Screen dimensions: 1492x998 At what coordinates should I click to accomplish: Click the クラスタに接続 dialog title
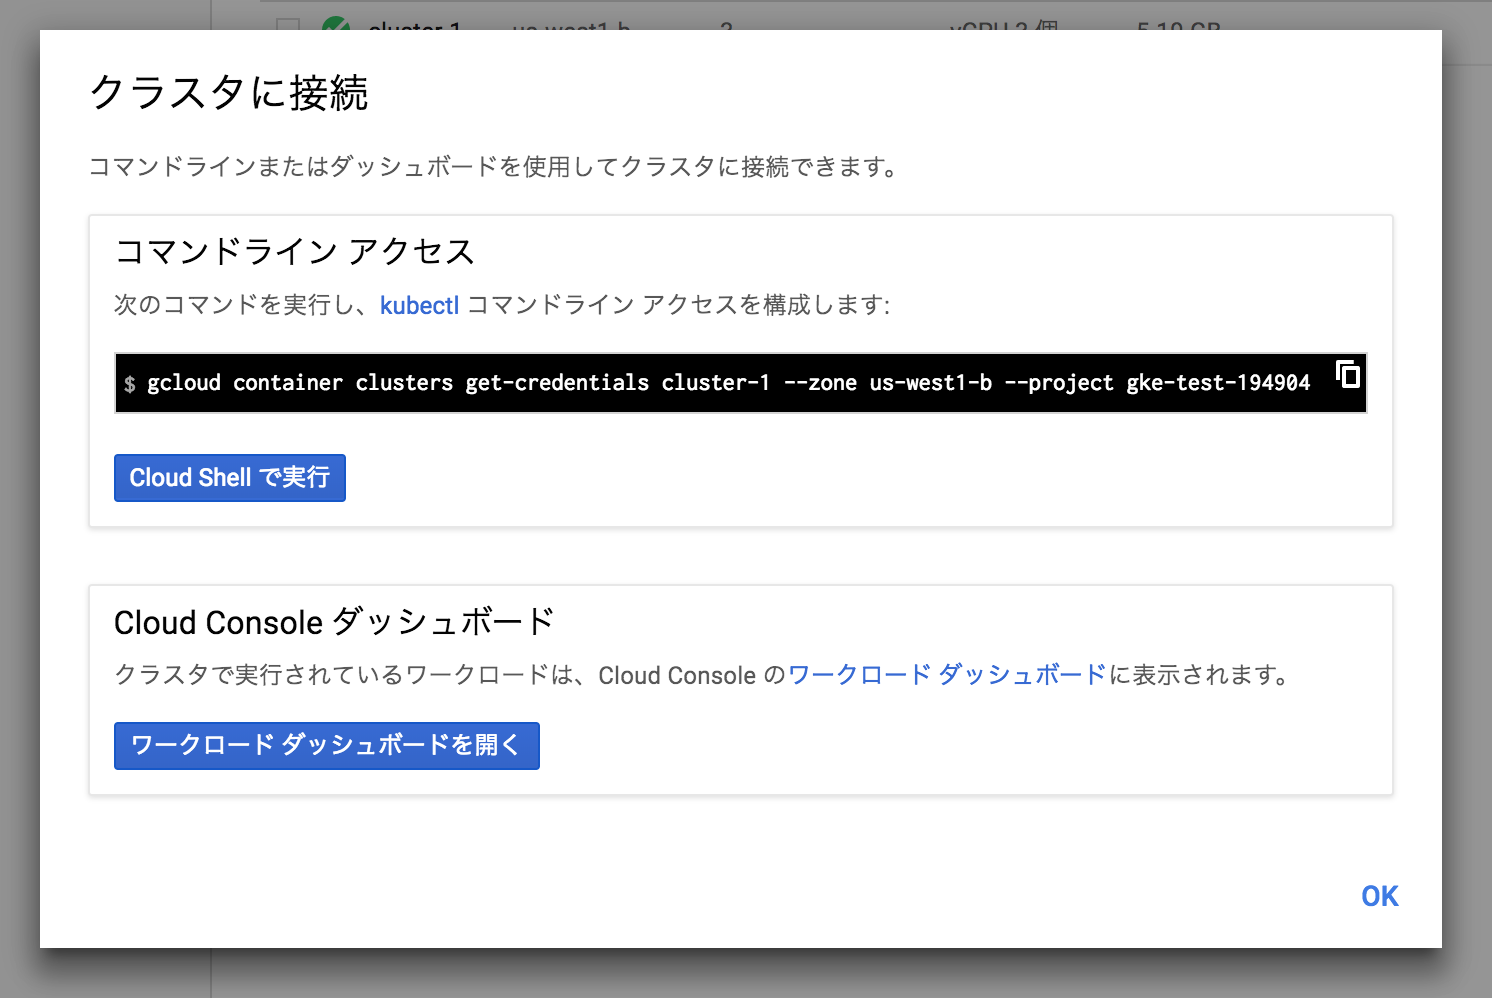tap(229, 93)
